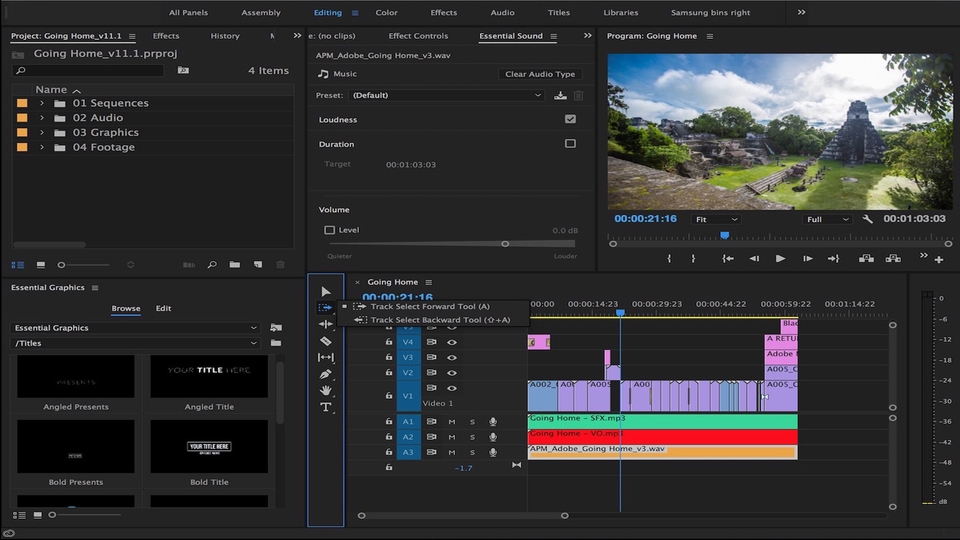
Task: Click the Ripple Edit tool
Action: [326, 324]
